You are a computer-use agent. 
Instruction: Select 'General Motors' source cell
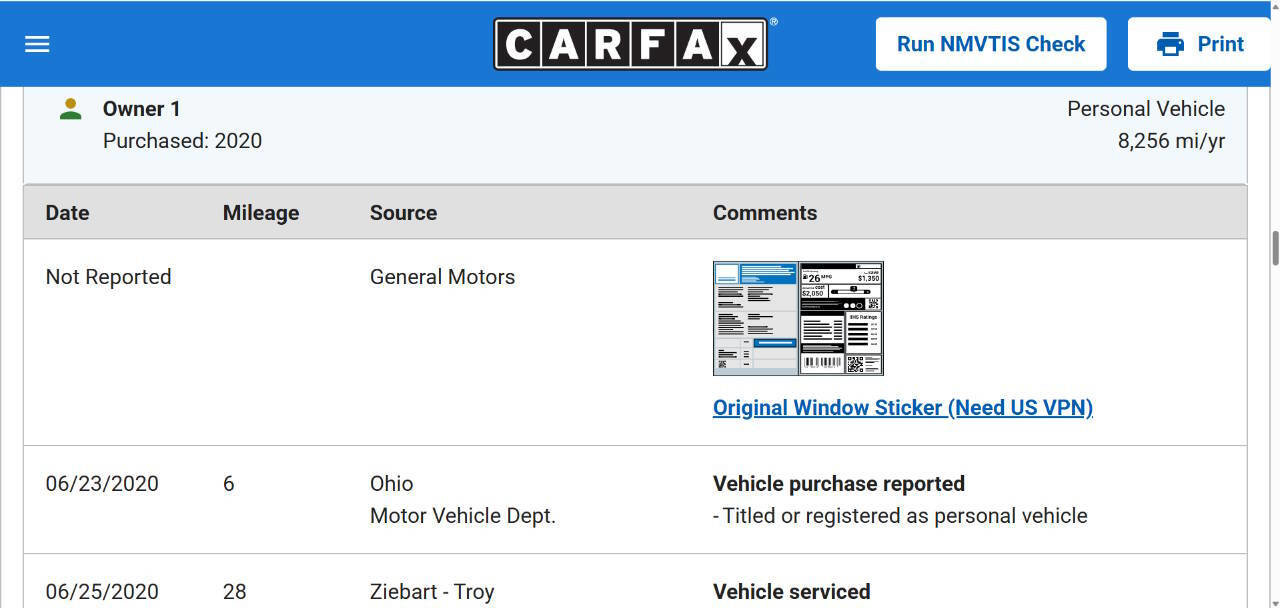[x=442, y=277]
